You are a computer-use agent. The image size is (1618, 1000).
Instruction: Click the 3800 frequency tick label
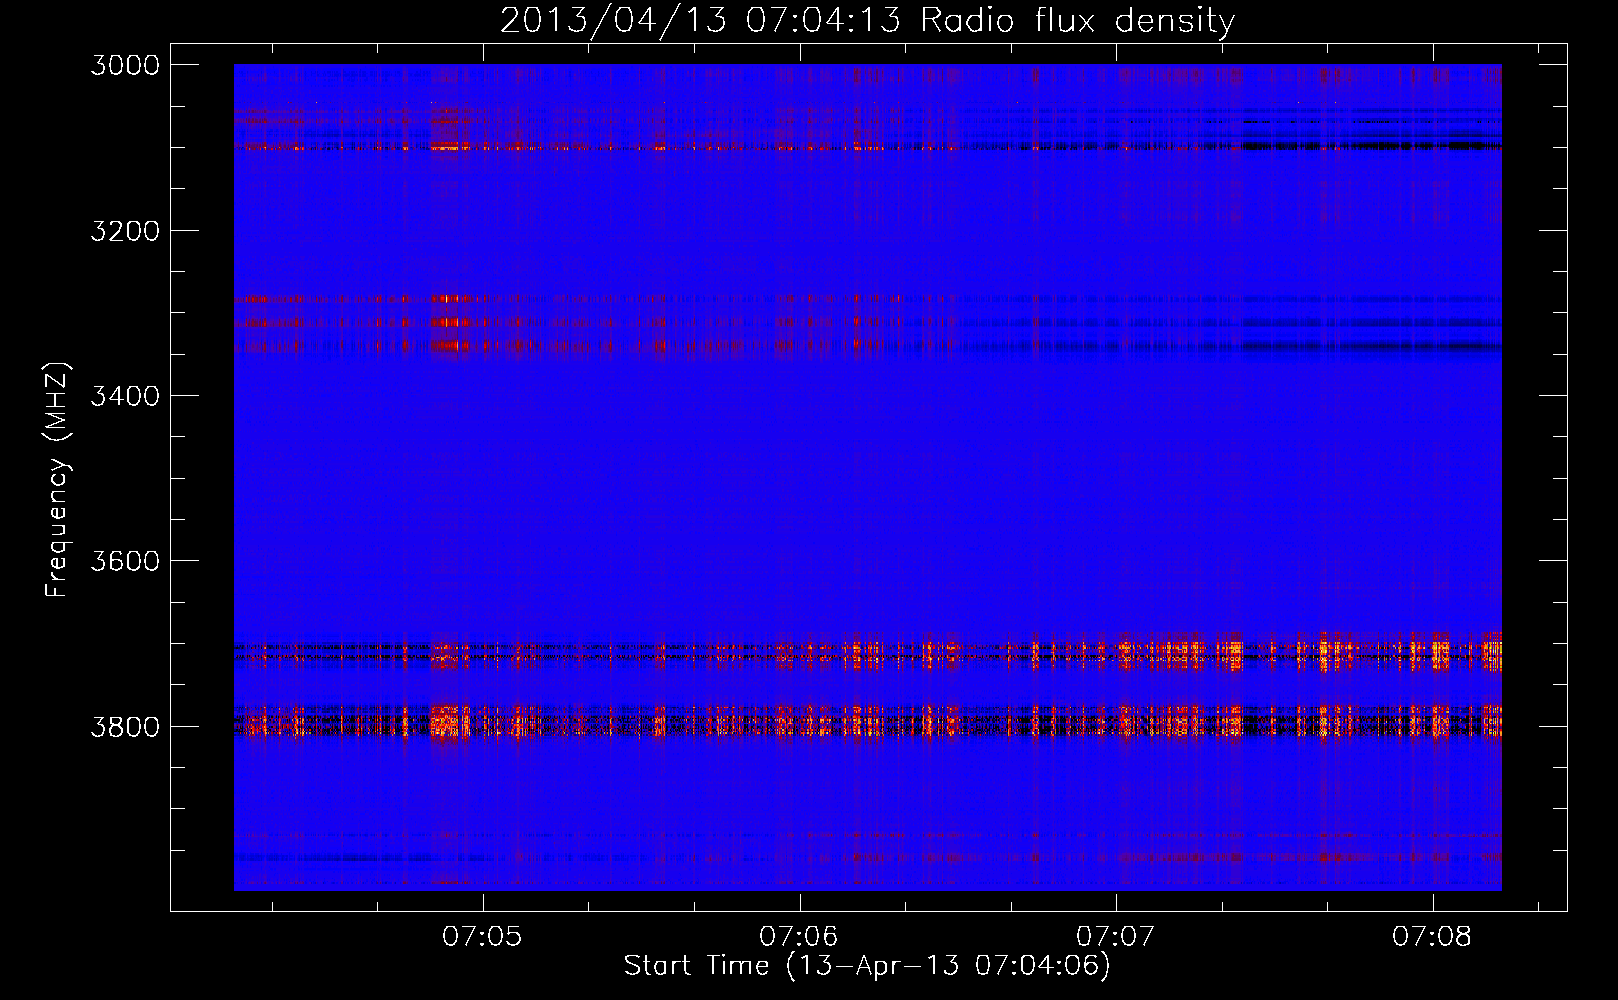125,726
